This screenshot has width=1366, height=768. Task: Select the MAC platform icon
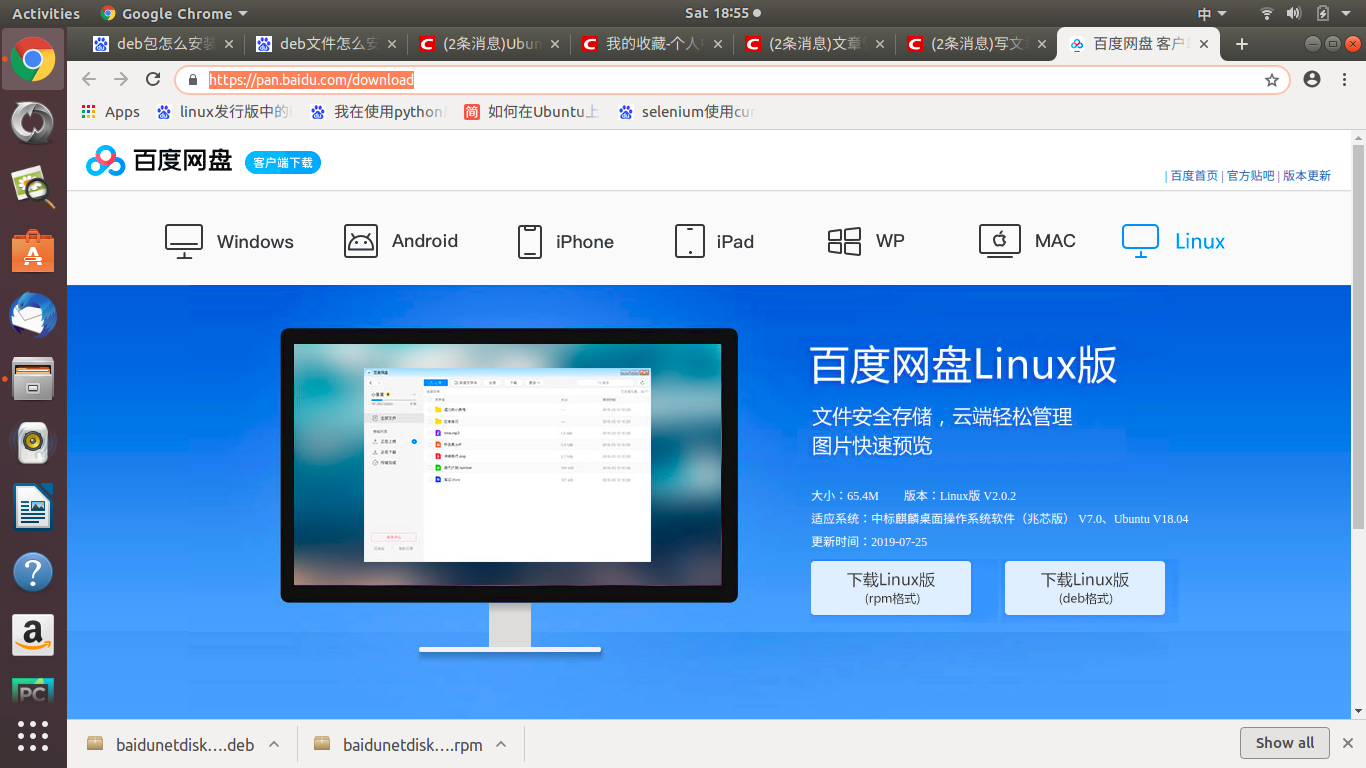[x=999, y=240]
